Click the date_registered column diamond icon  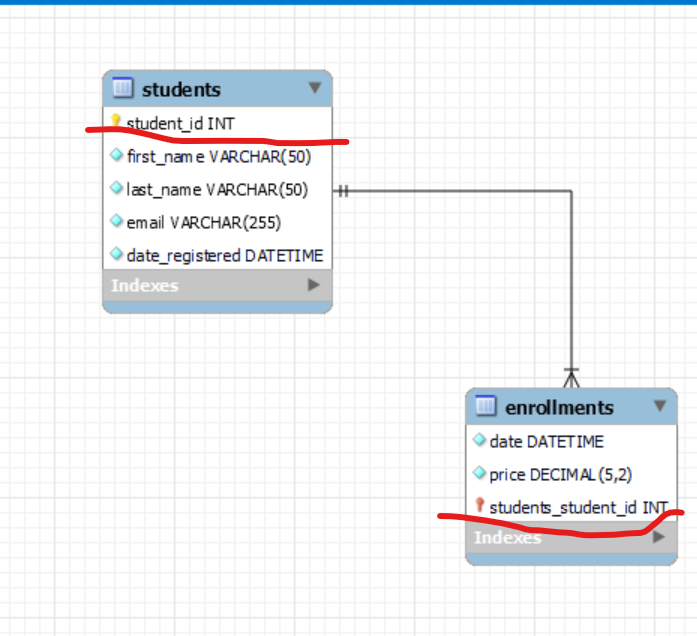(x=116, y=254)
